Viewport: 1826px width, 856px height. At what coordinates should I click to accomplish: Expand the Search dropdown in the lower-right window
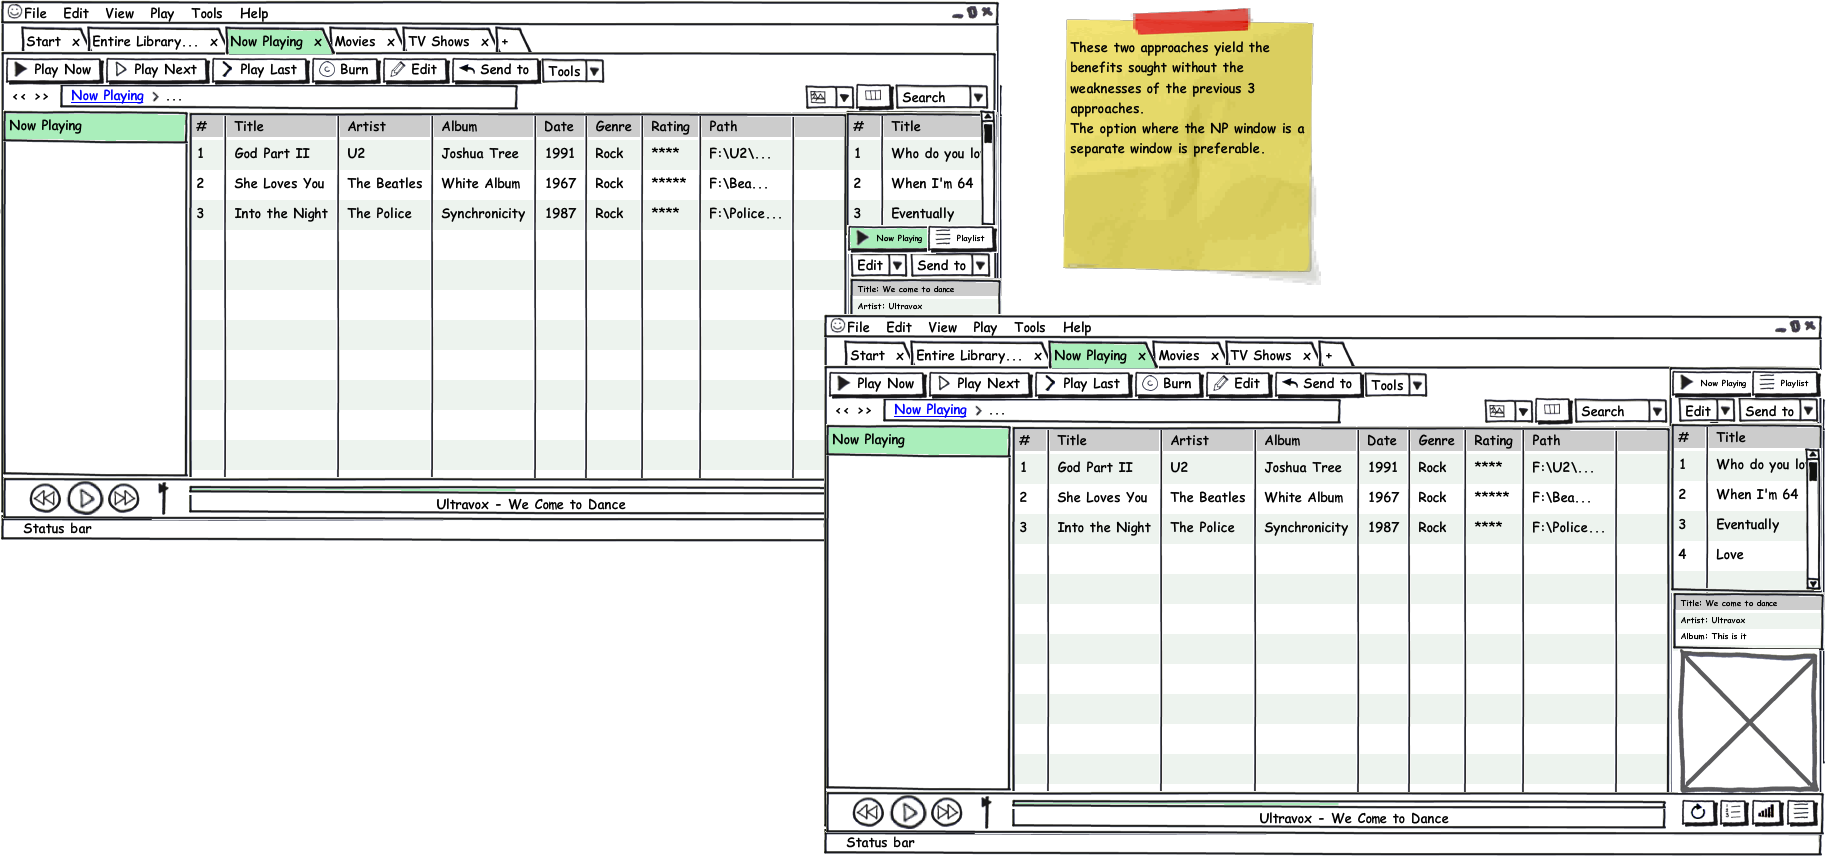click(1657, 411)
